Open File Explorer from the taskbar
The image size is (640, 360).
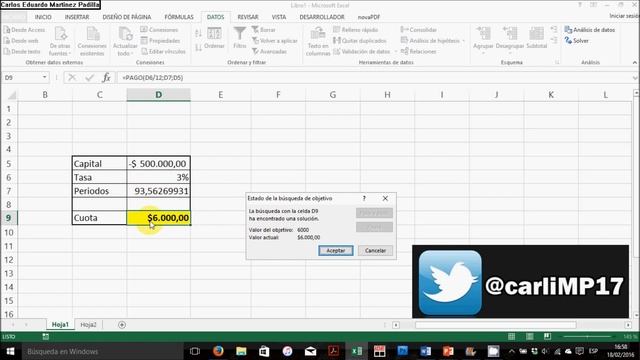[241, 351]
